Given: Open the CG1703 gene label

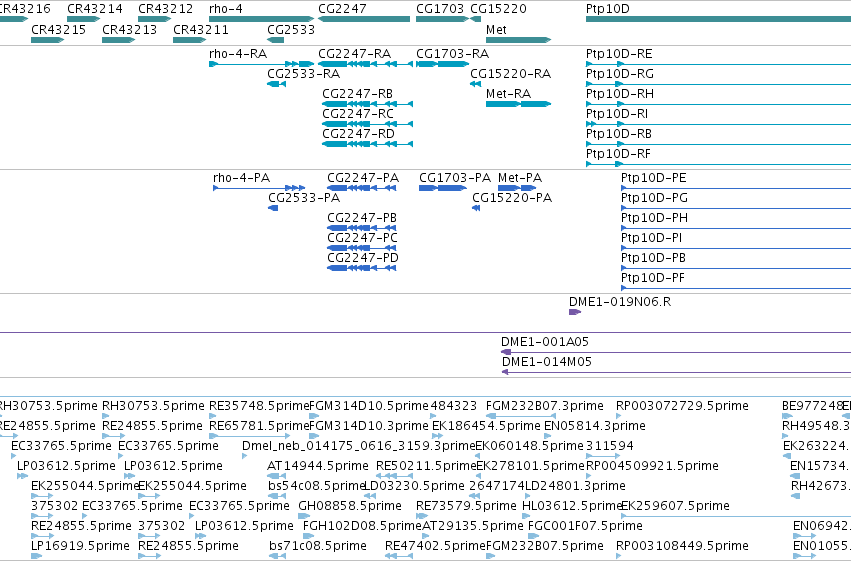Looking at the screenshot, I should pyautogui.click(x=440, y=9).
